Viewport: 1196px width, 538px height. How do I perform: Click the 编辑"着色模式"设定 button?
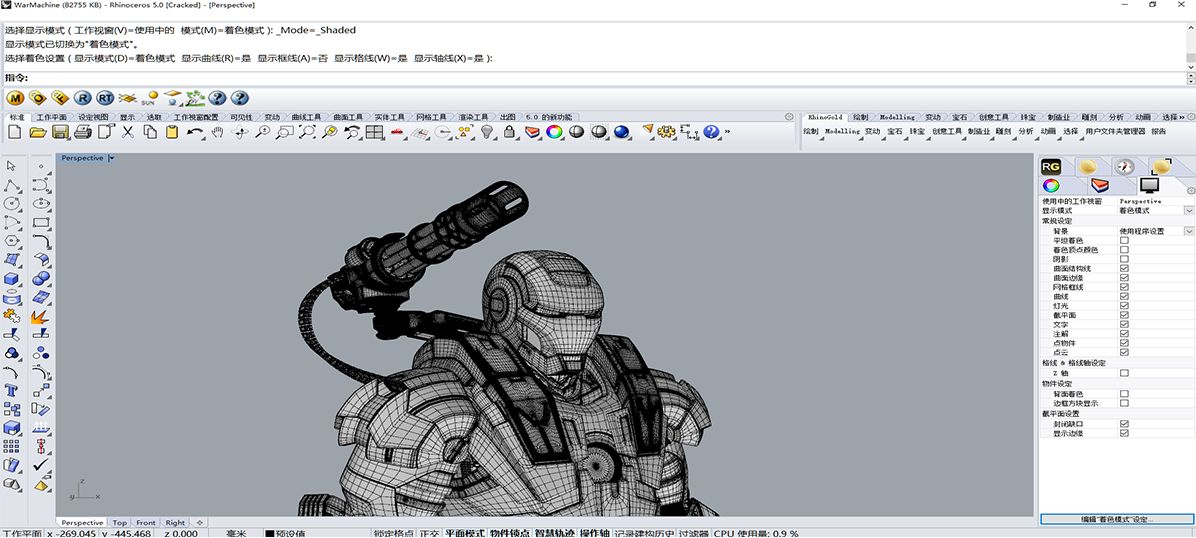(1116, 520)
